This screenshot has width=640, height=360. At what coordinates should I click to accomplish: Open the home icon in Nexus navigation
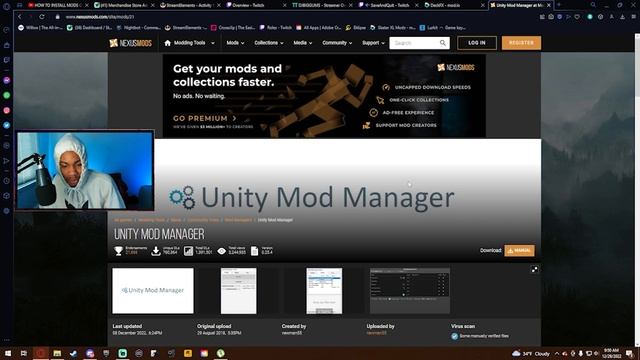click(x=167, y=43)
